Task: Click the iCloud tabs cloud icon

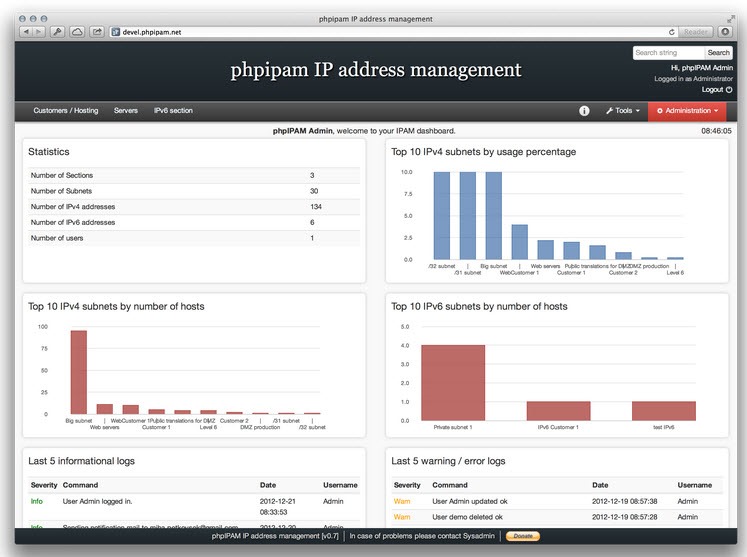Action: (77, 32)
